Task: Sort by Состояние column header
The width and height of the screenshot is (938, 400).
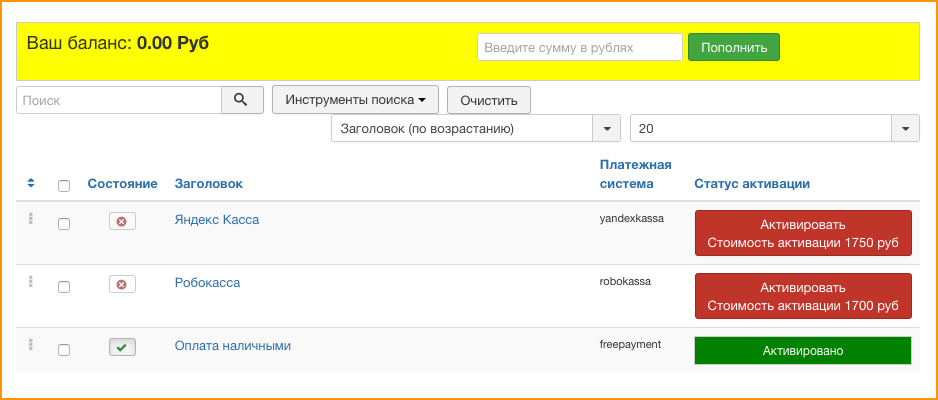Action: pos(122,184)
